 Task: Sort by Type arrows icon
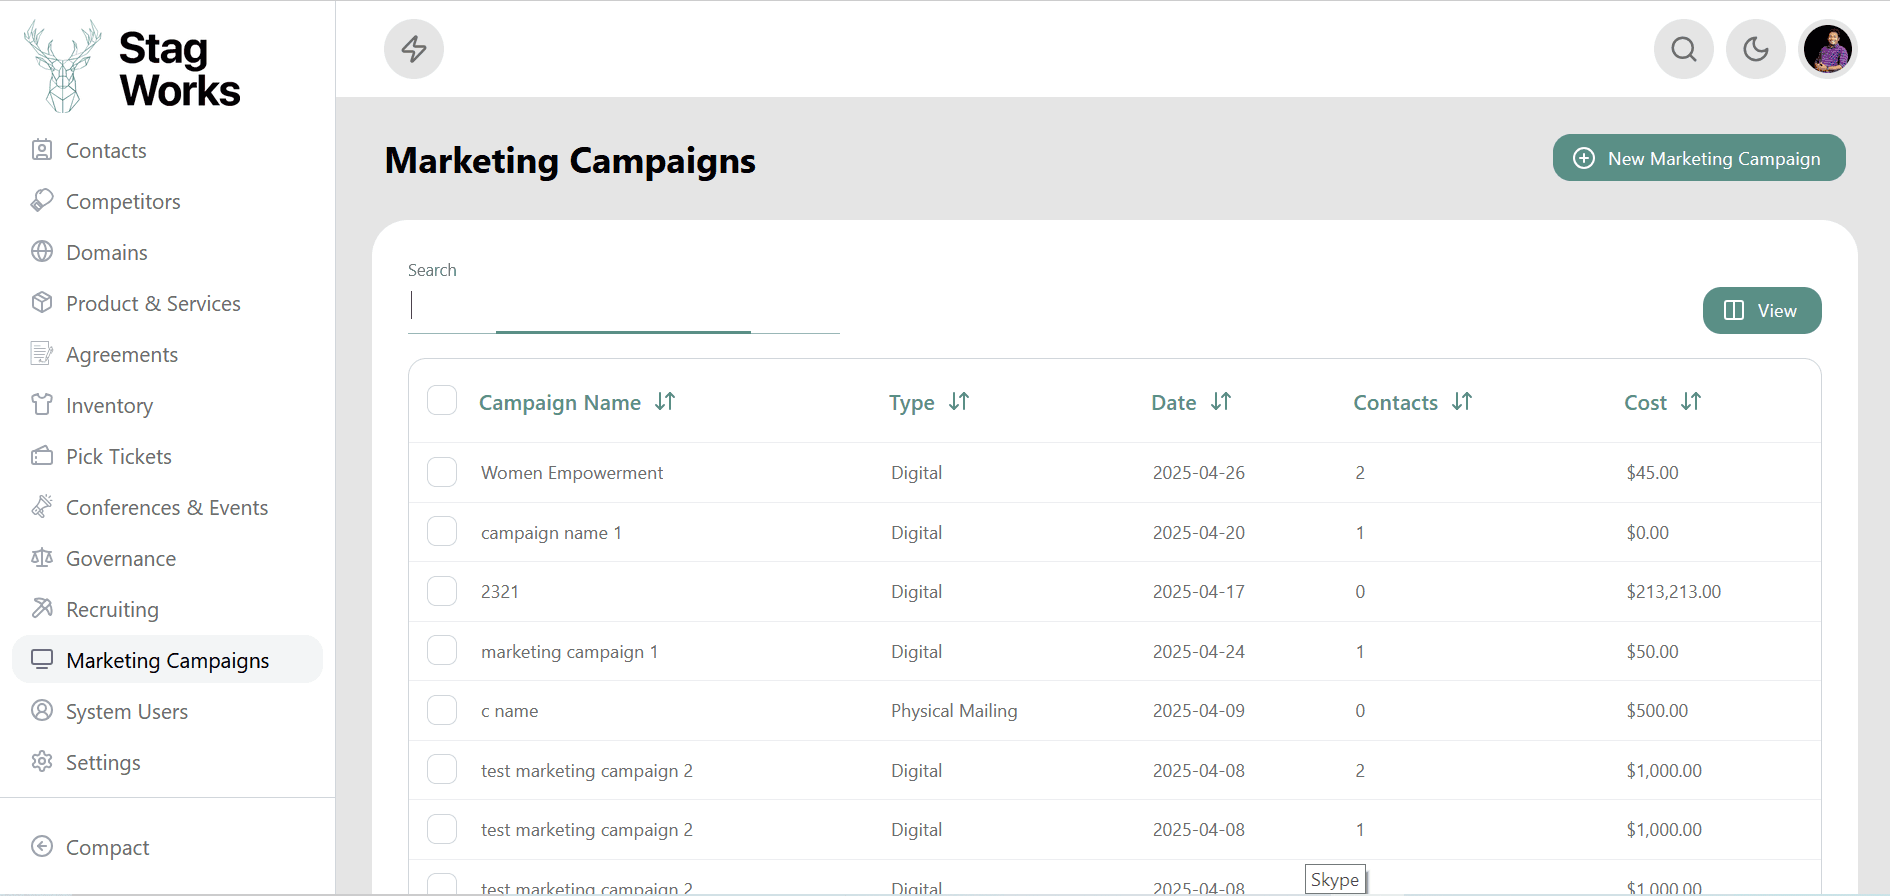(959, 402)
